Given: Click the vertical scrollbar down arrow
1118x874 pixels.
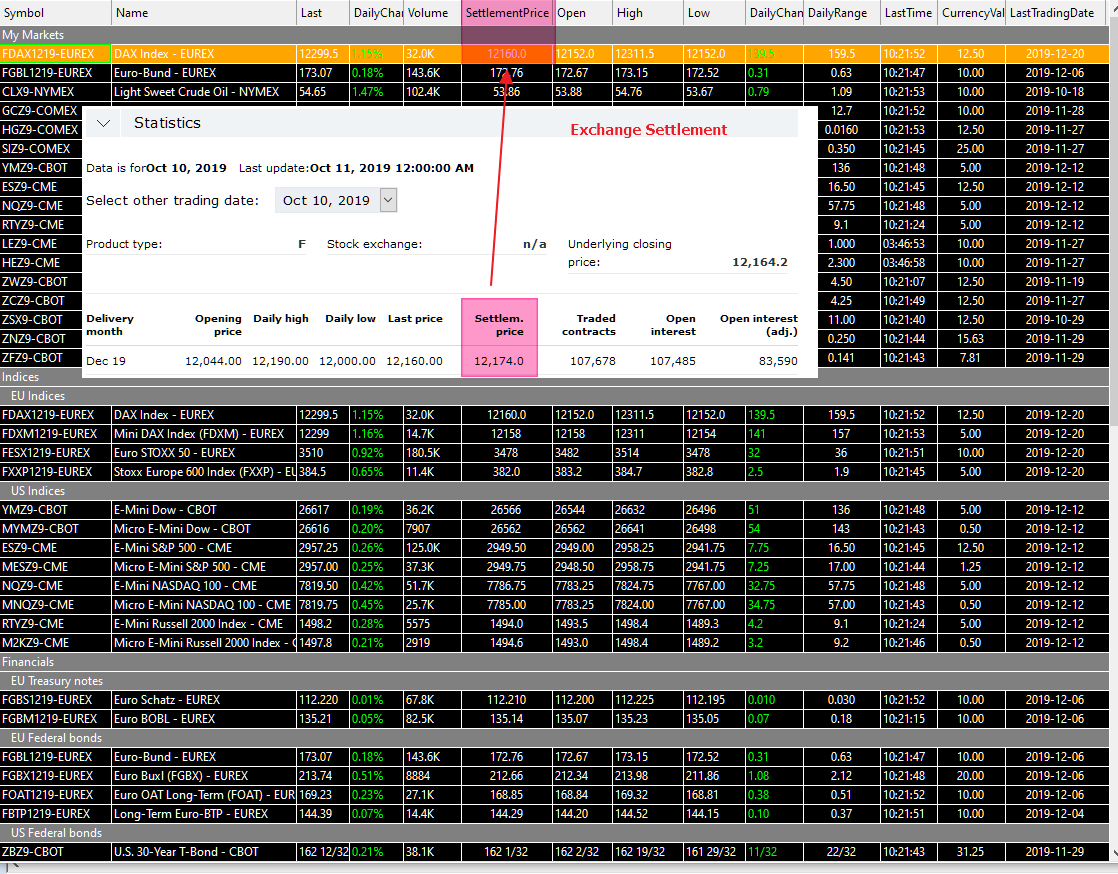Looking at the screenshot, I should click(x=1113, y=853).
